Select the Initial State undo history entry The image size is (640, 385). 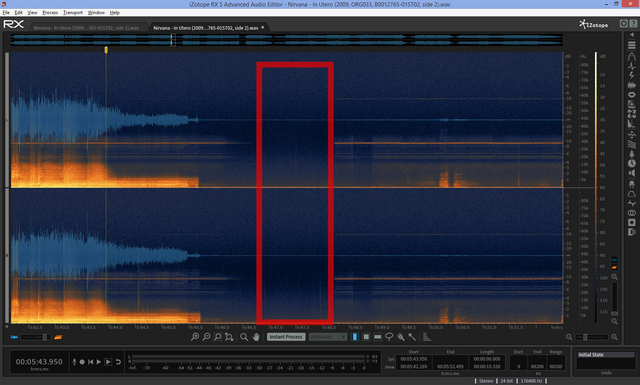point(606,355)
